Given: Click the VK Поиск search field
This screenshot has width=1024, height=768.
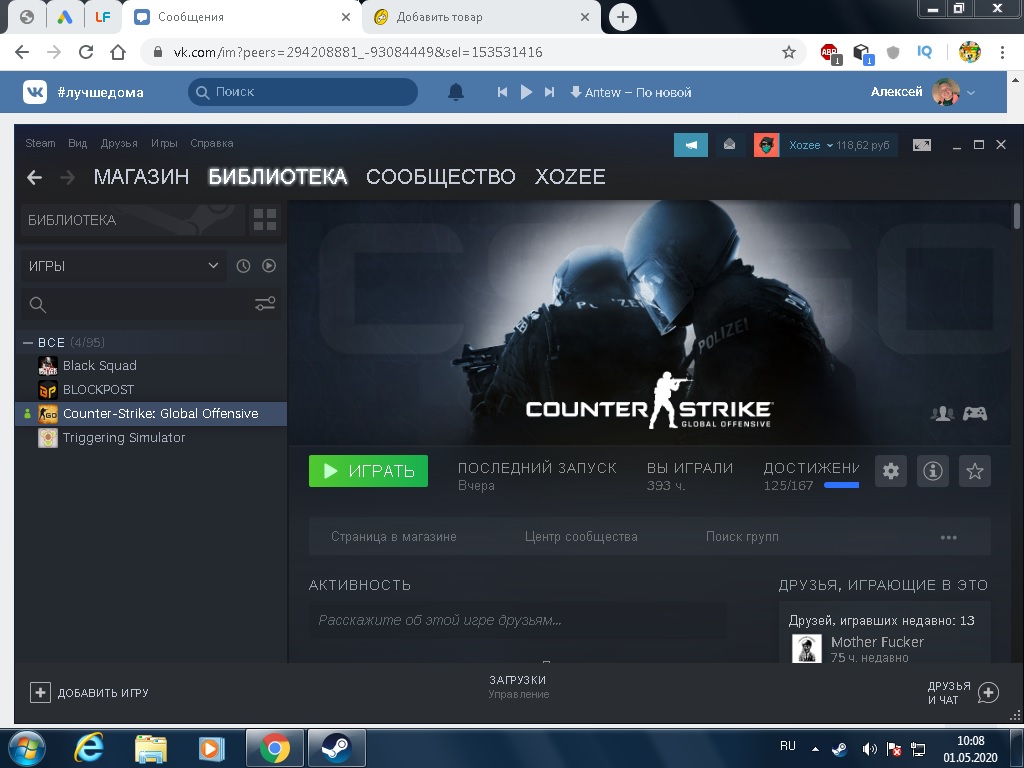Looking at the screenshot, I should (x=303, y=92).
